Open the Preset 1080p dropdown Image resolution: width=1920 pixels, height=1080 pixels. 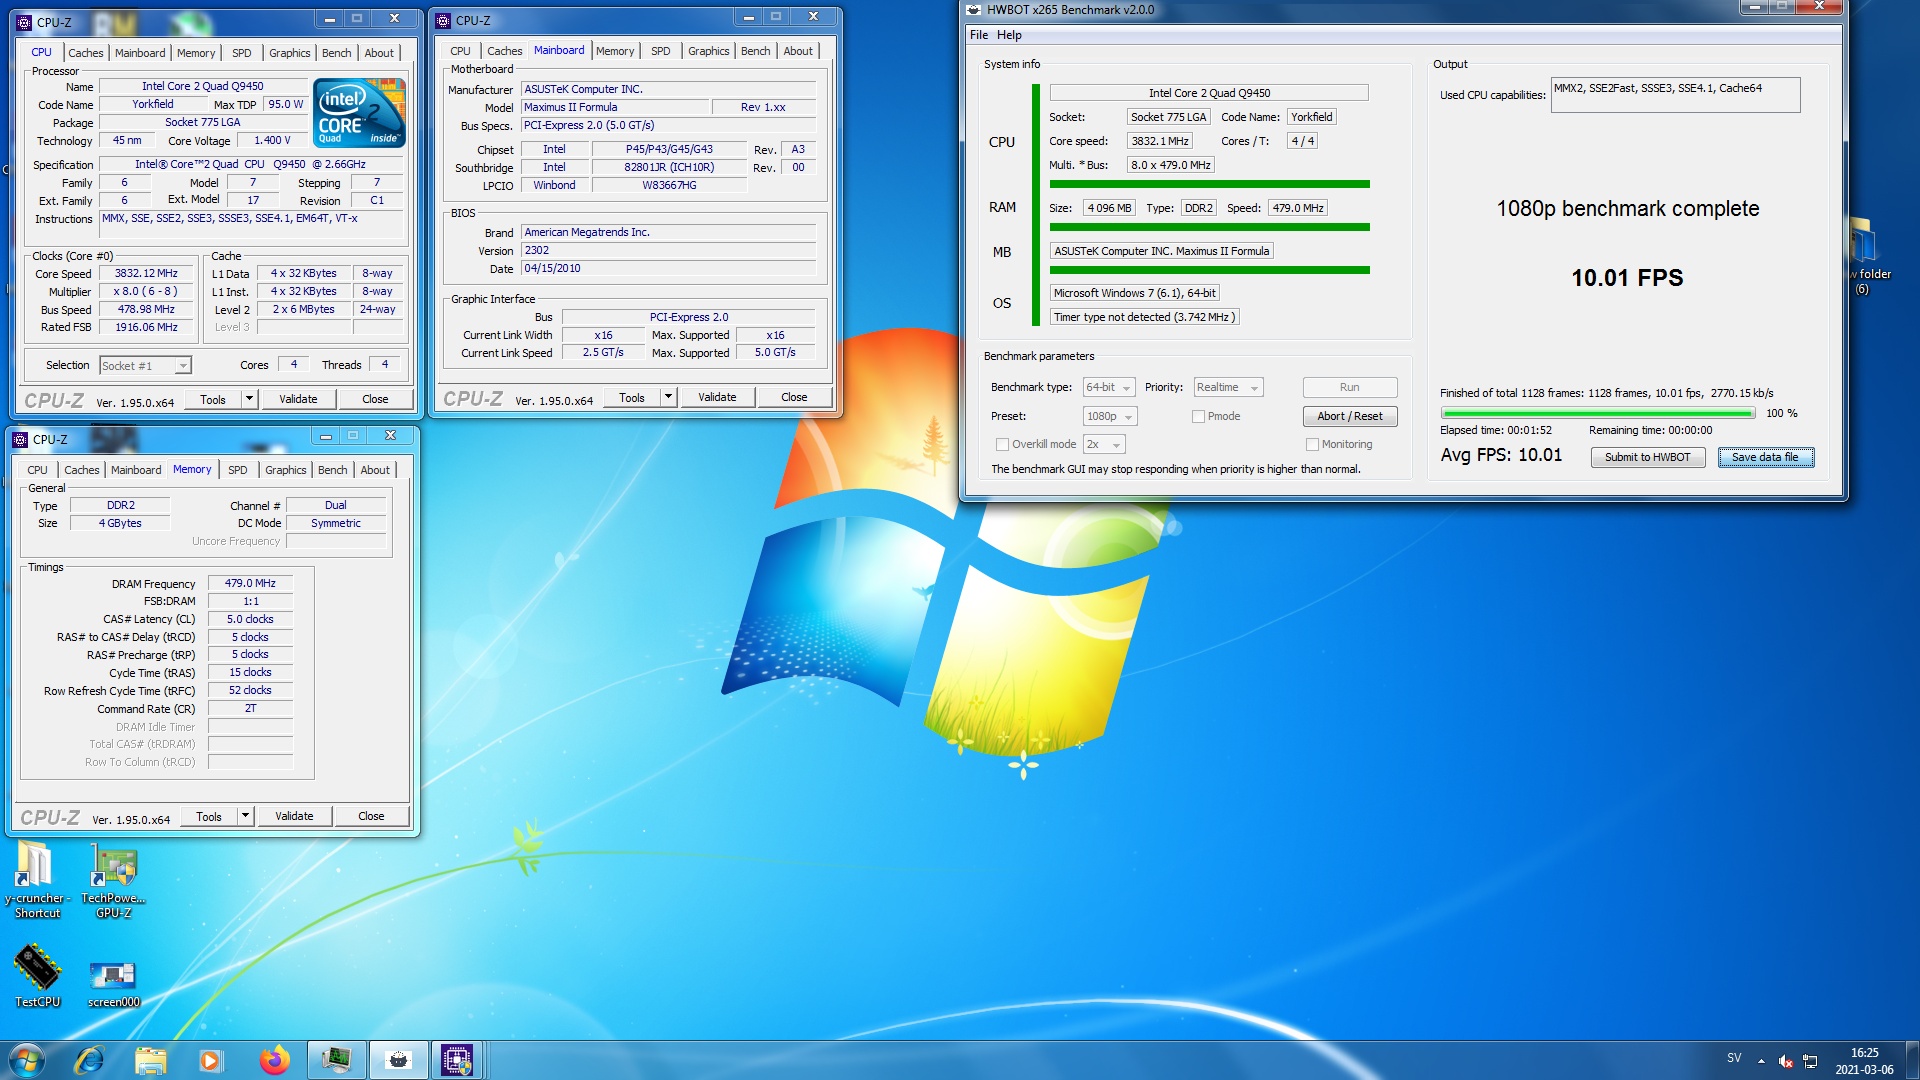[x=1110, y=417]
